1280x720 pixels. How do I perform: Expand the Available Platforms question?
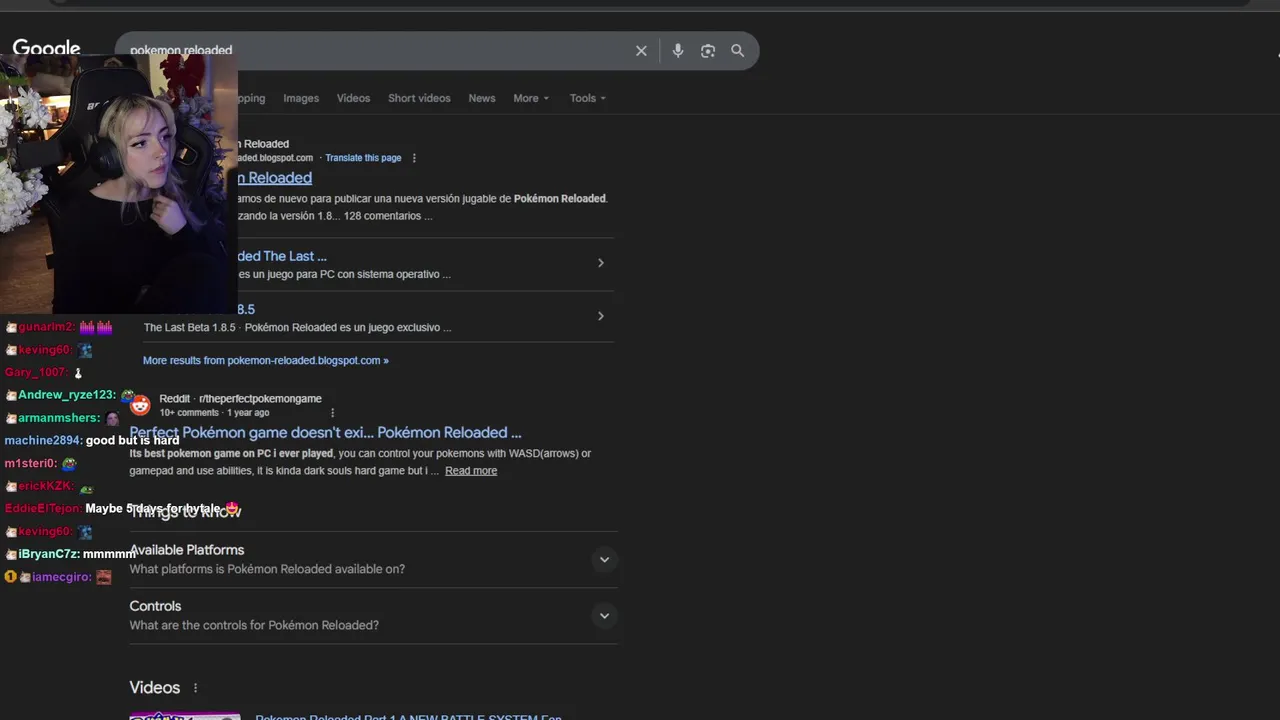[374, 559]
